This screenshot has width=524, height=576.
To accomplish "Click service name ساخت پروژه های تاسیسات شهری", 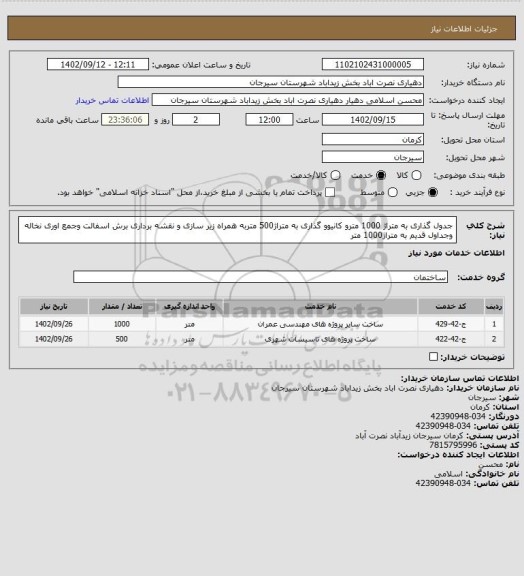I will tap(320, 339).
